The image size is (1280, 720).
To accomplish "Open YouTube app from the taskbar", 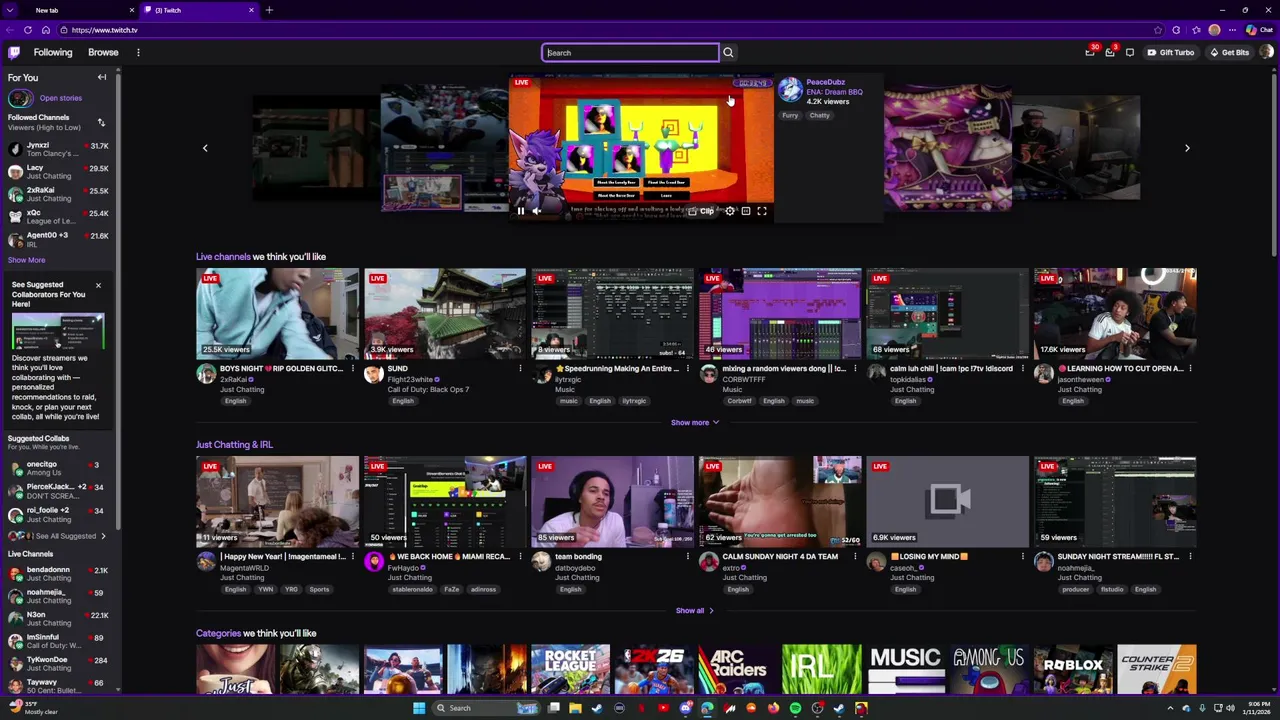I will click(x=663, y=708).
